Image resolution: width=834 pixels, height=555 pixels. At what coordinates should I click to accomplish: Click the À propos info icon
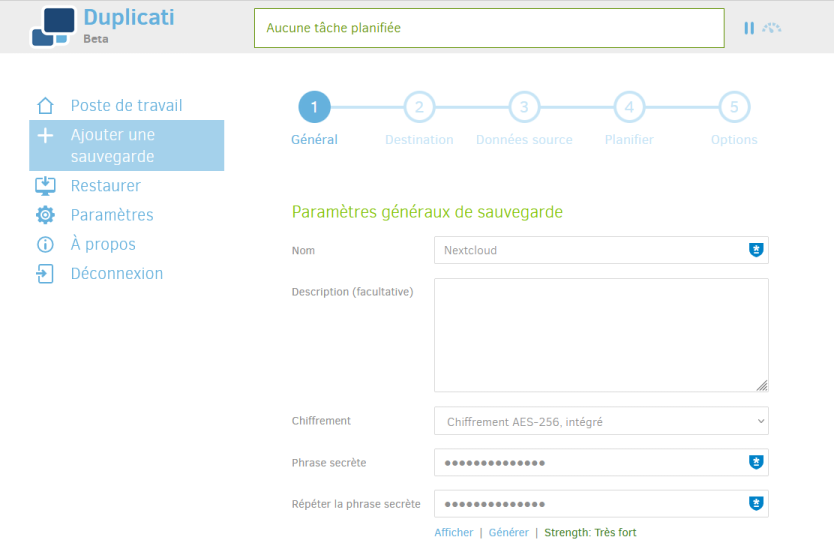tap(45, 244)
